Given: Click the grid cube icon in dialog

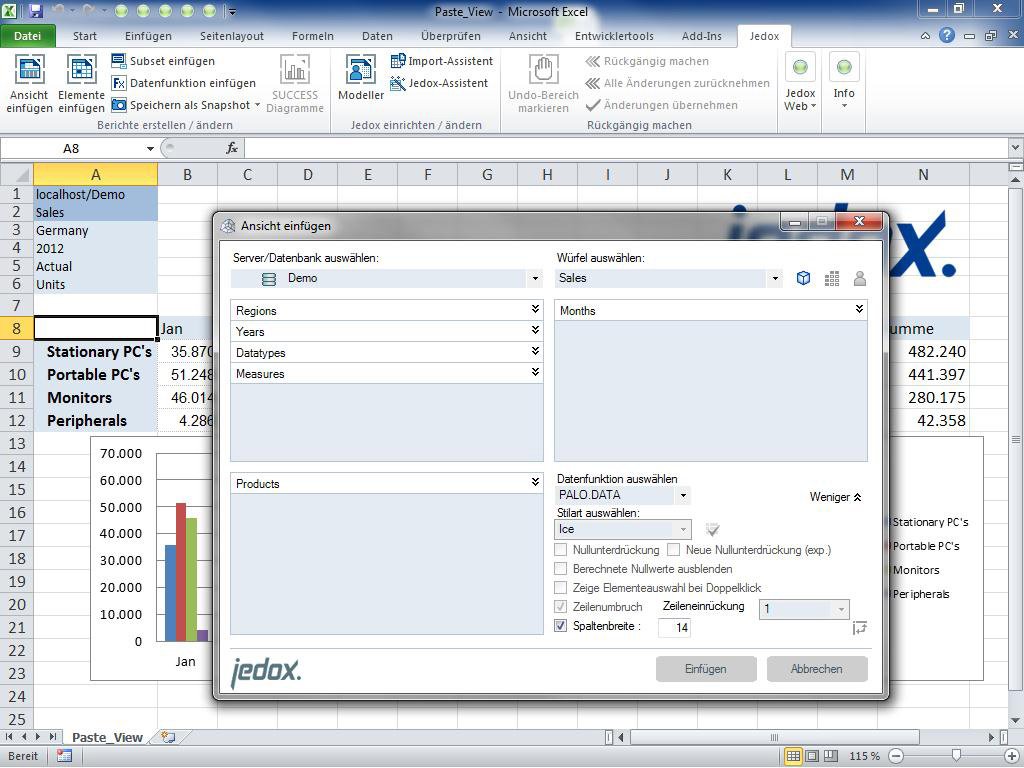Looking at the screenshot, I should click(831, 278).
